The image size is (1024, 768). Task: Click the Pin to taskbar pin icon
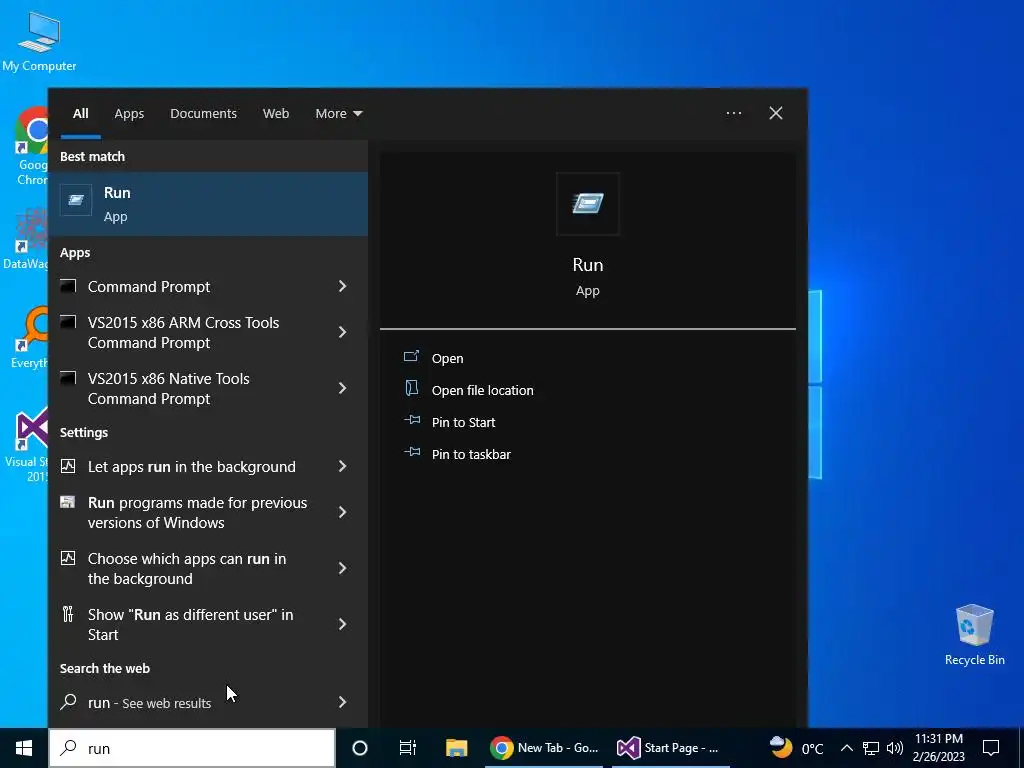pos(412,452)
